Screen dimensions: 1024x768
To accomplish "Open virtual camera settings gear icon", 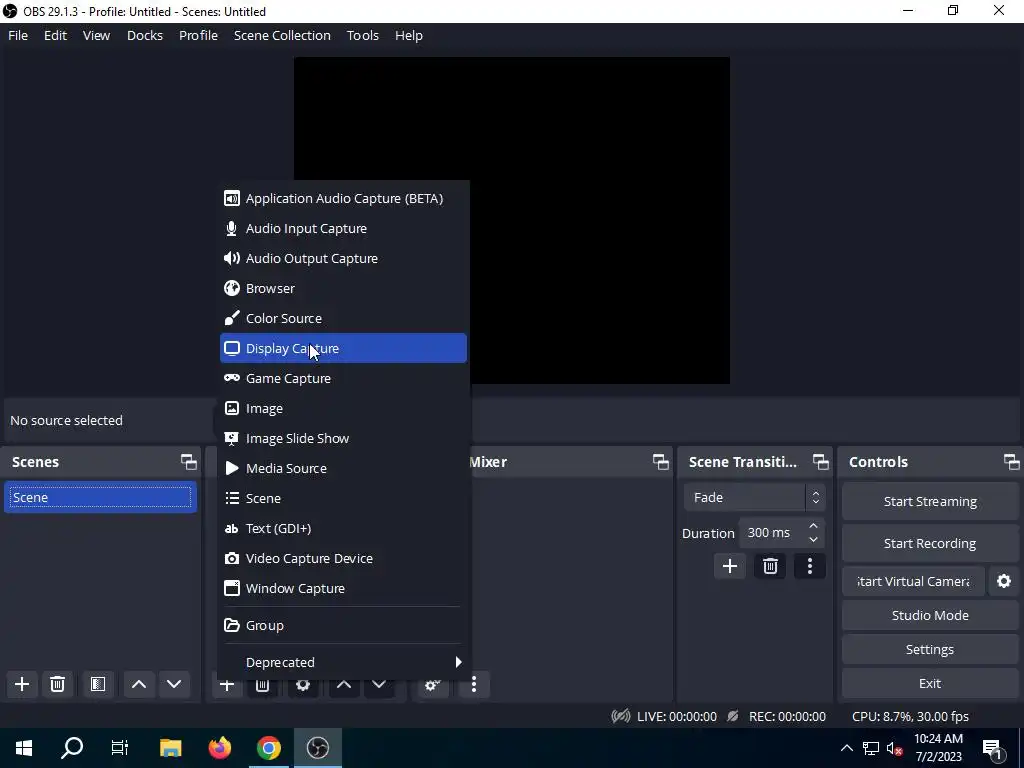I will [1004, 581].
